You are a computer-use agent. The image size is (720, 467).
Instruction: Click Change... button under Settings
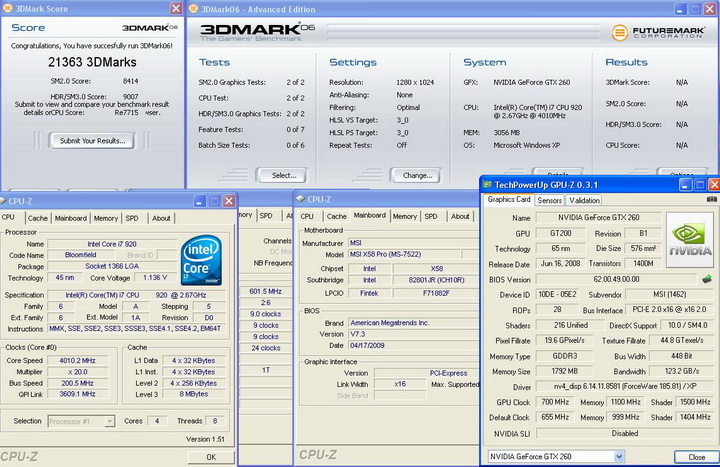416,175
